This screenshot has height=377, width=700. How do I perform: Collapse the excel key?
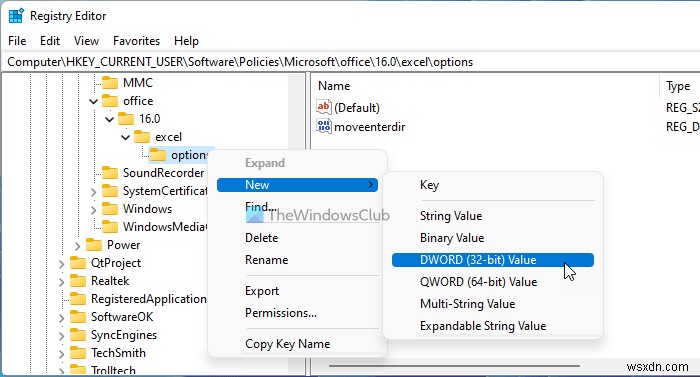tap(125, 137)
